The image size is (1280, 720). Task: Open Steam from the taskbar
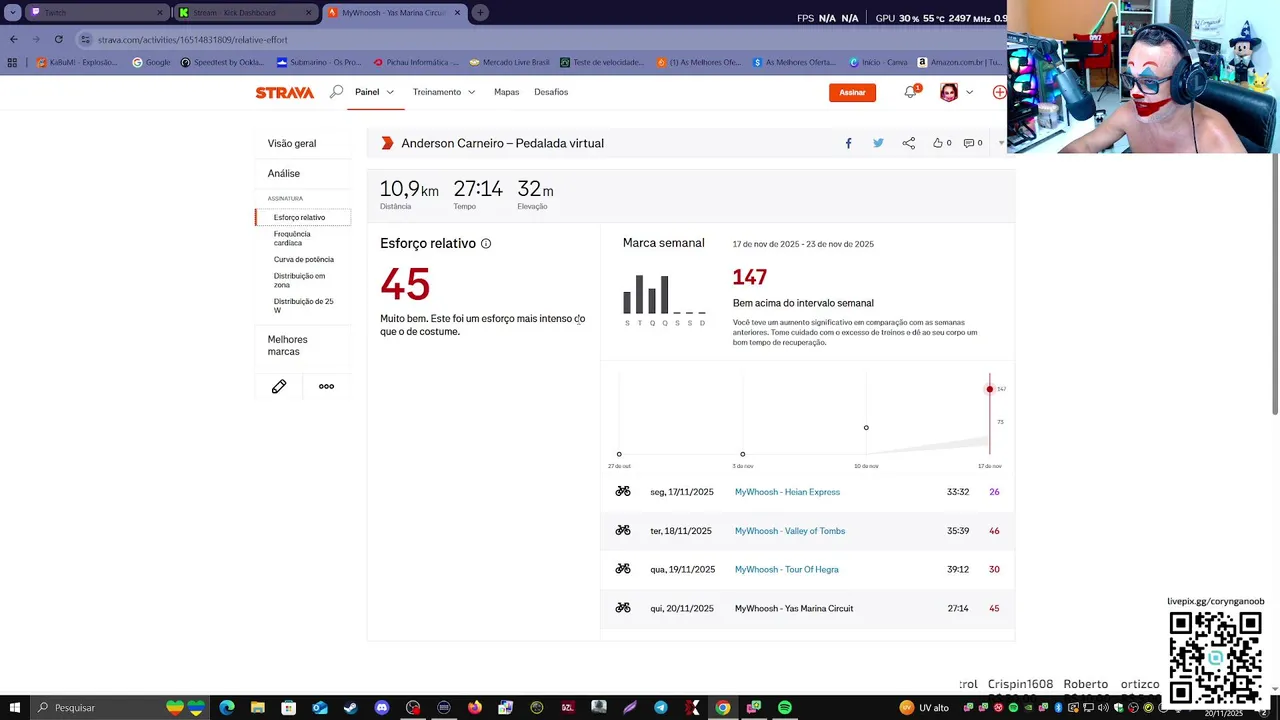click(x=350, y=707)
